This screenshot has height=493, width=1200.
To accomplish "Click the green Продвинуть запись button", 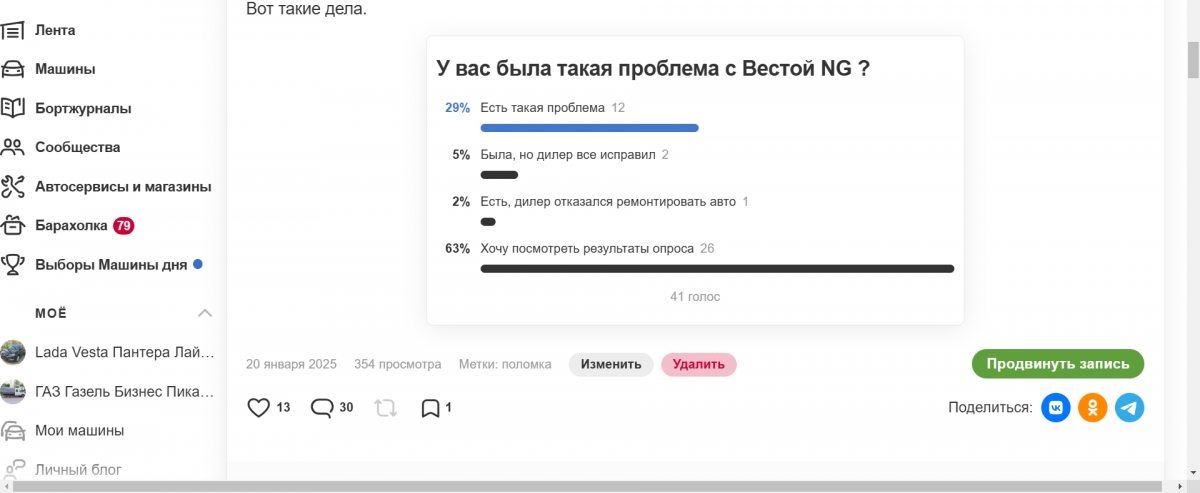I will (x=1058, y=364).
